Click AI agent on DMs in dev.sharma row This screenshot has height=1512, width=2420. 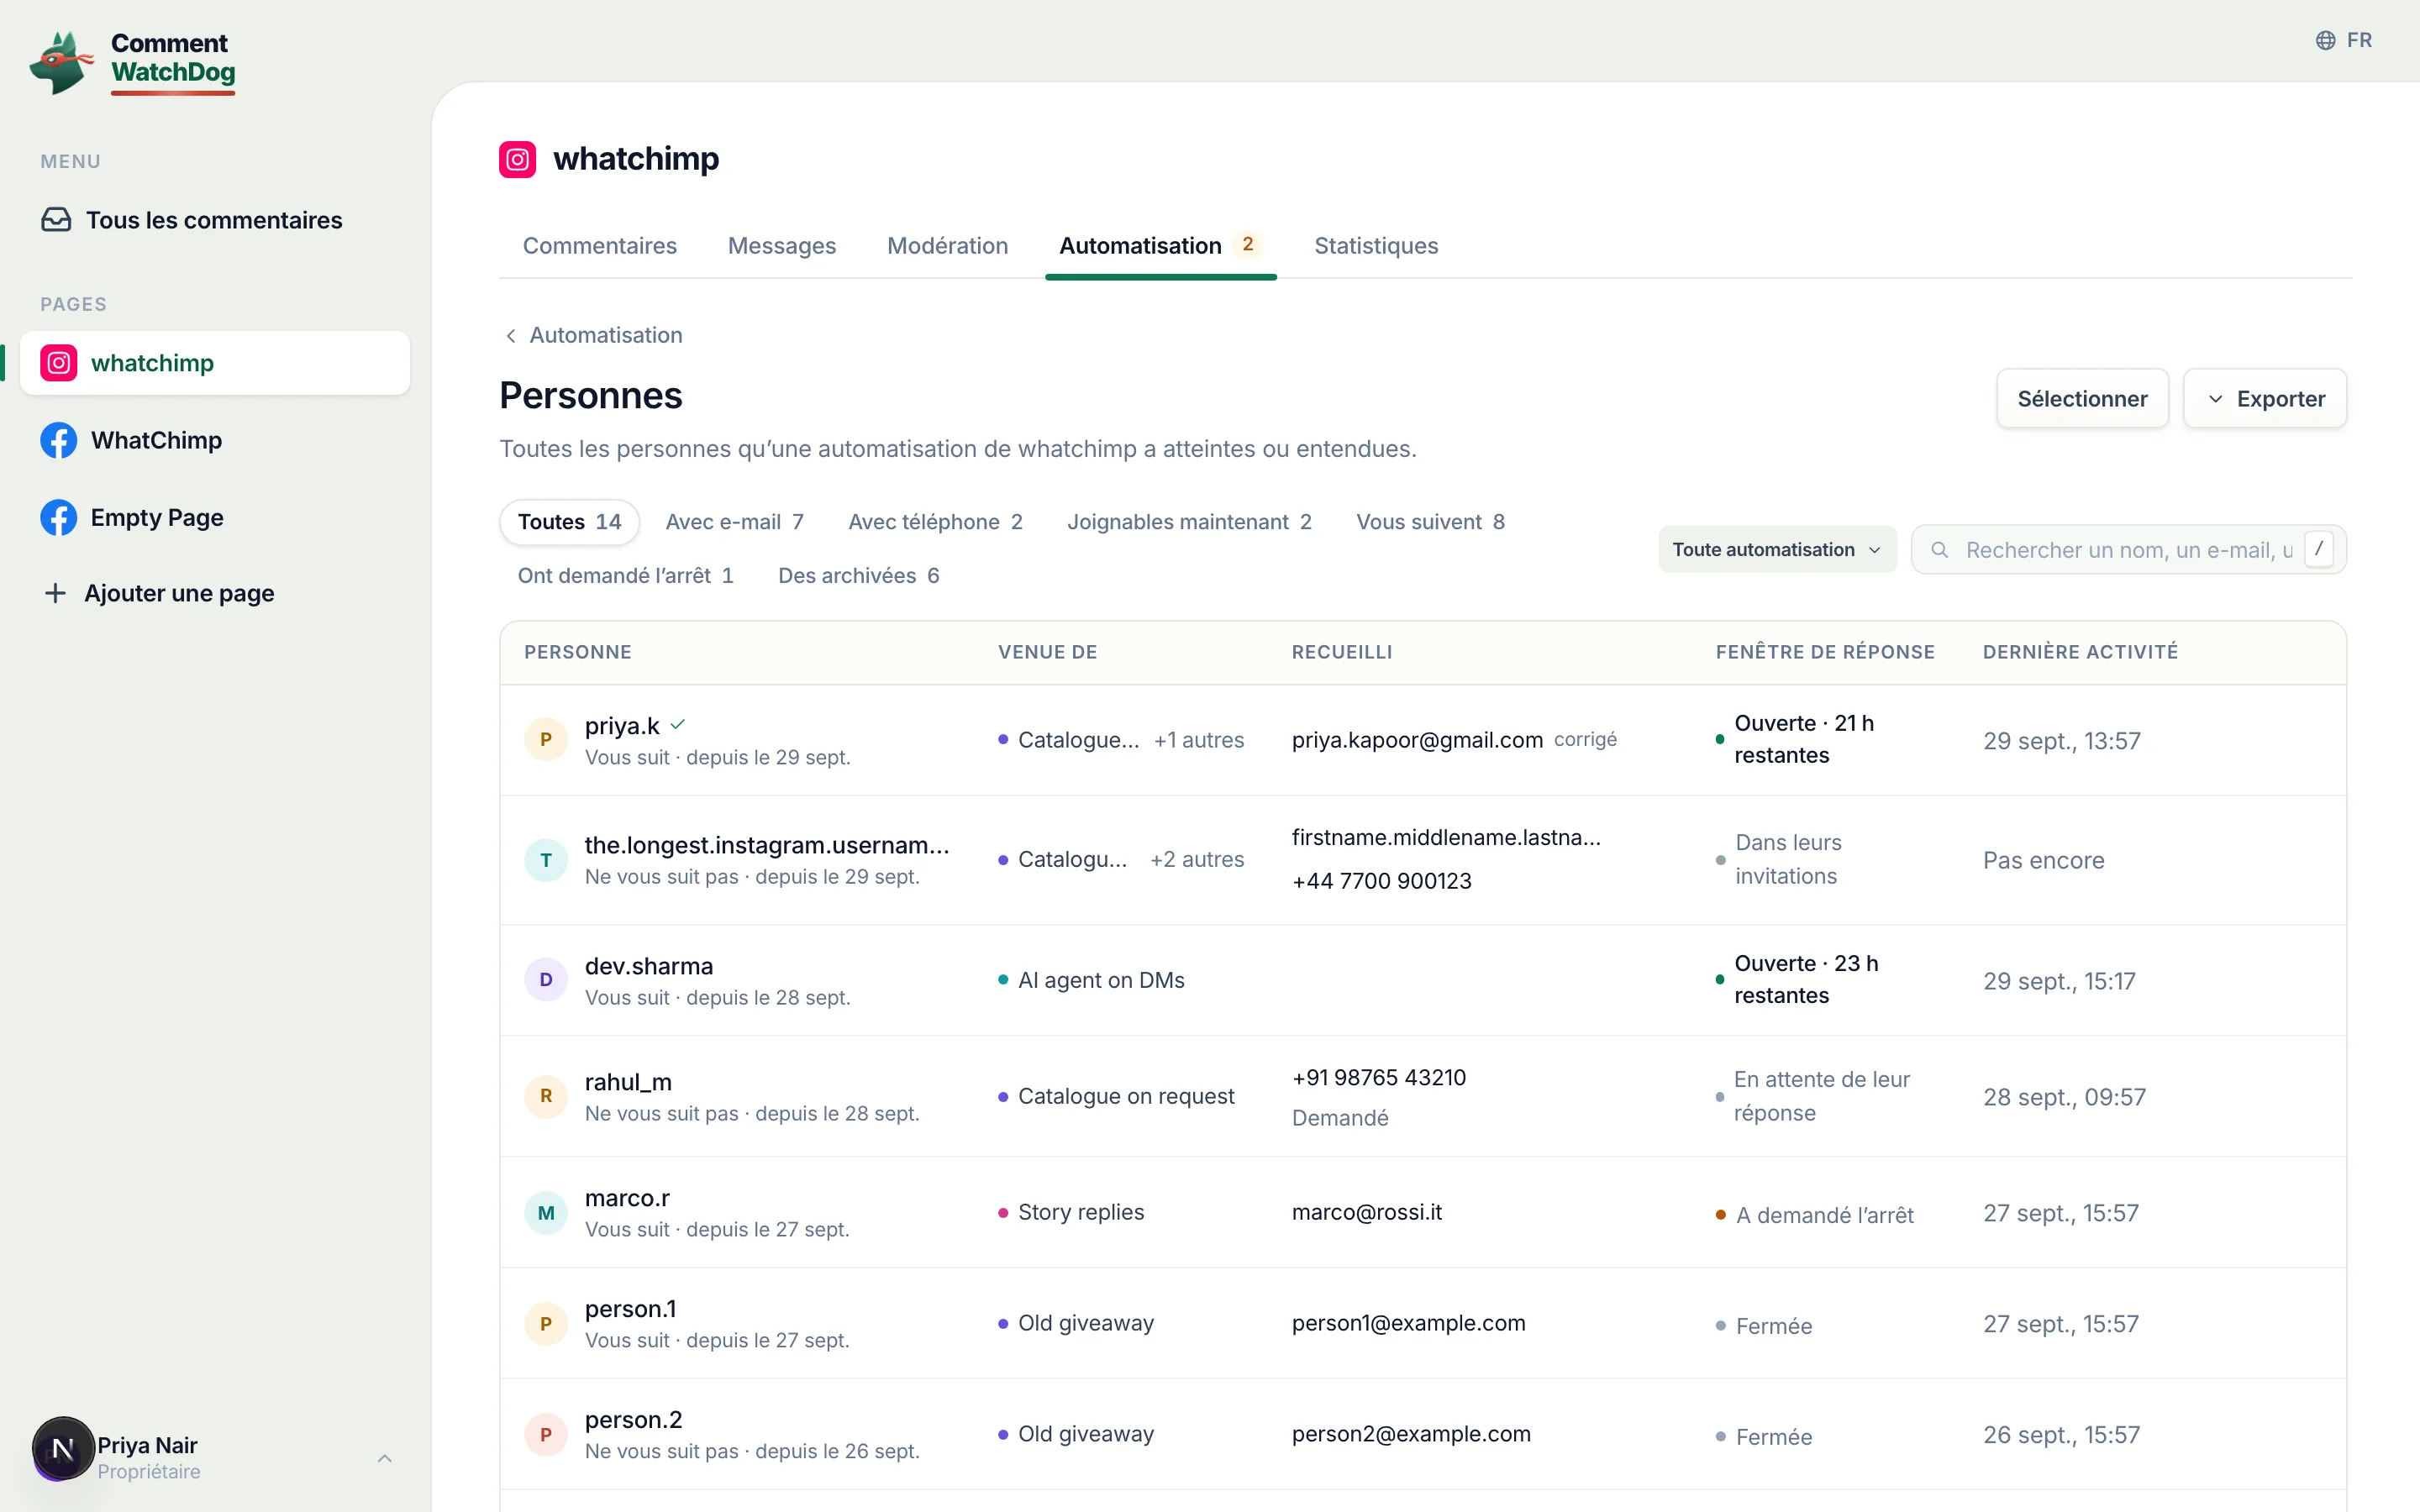click(1101, 980)
